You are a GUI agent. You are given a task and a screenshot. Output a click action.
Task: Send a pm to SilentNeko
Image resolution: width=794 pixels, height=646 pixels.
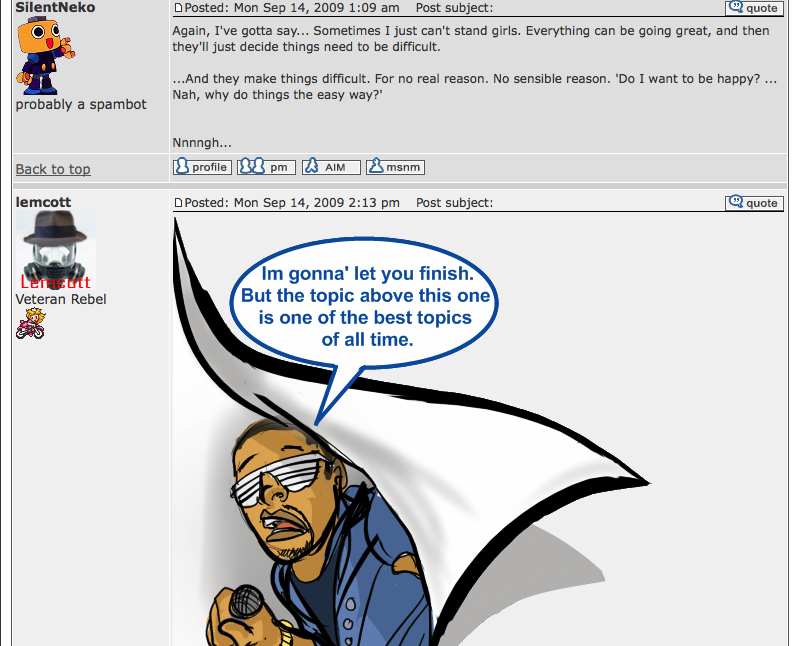tap(266, 167)
